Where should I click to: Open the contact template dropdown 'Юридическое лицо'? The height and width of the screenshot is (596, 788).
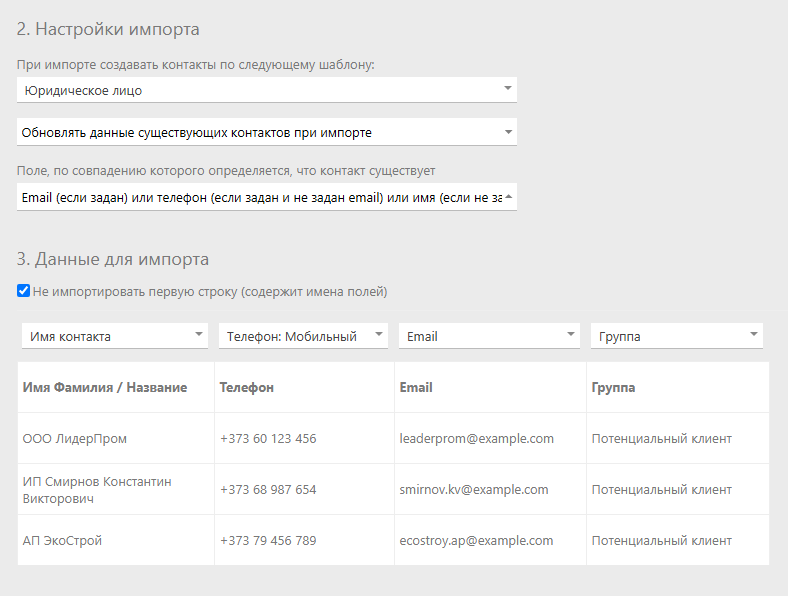(267, 90)
